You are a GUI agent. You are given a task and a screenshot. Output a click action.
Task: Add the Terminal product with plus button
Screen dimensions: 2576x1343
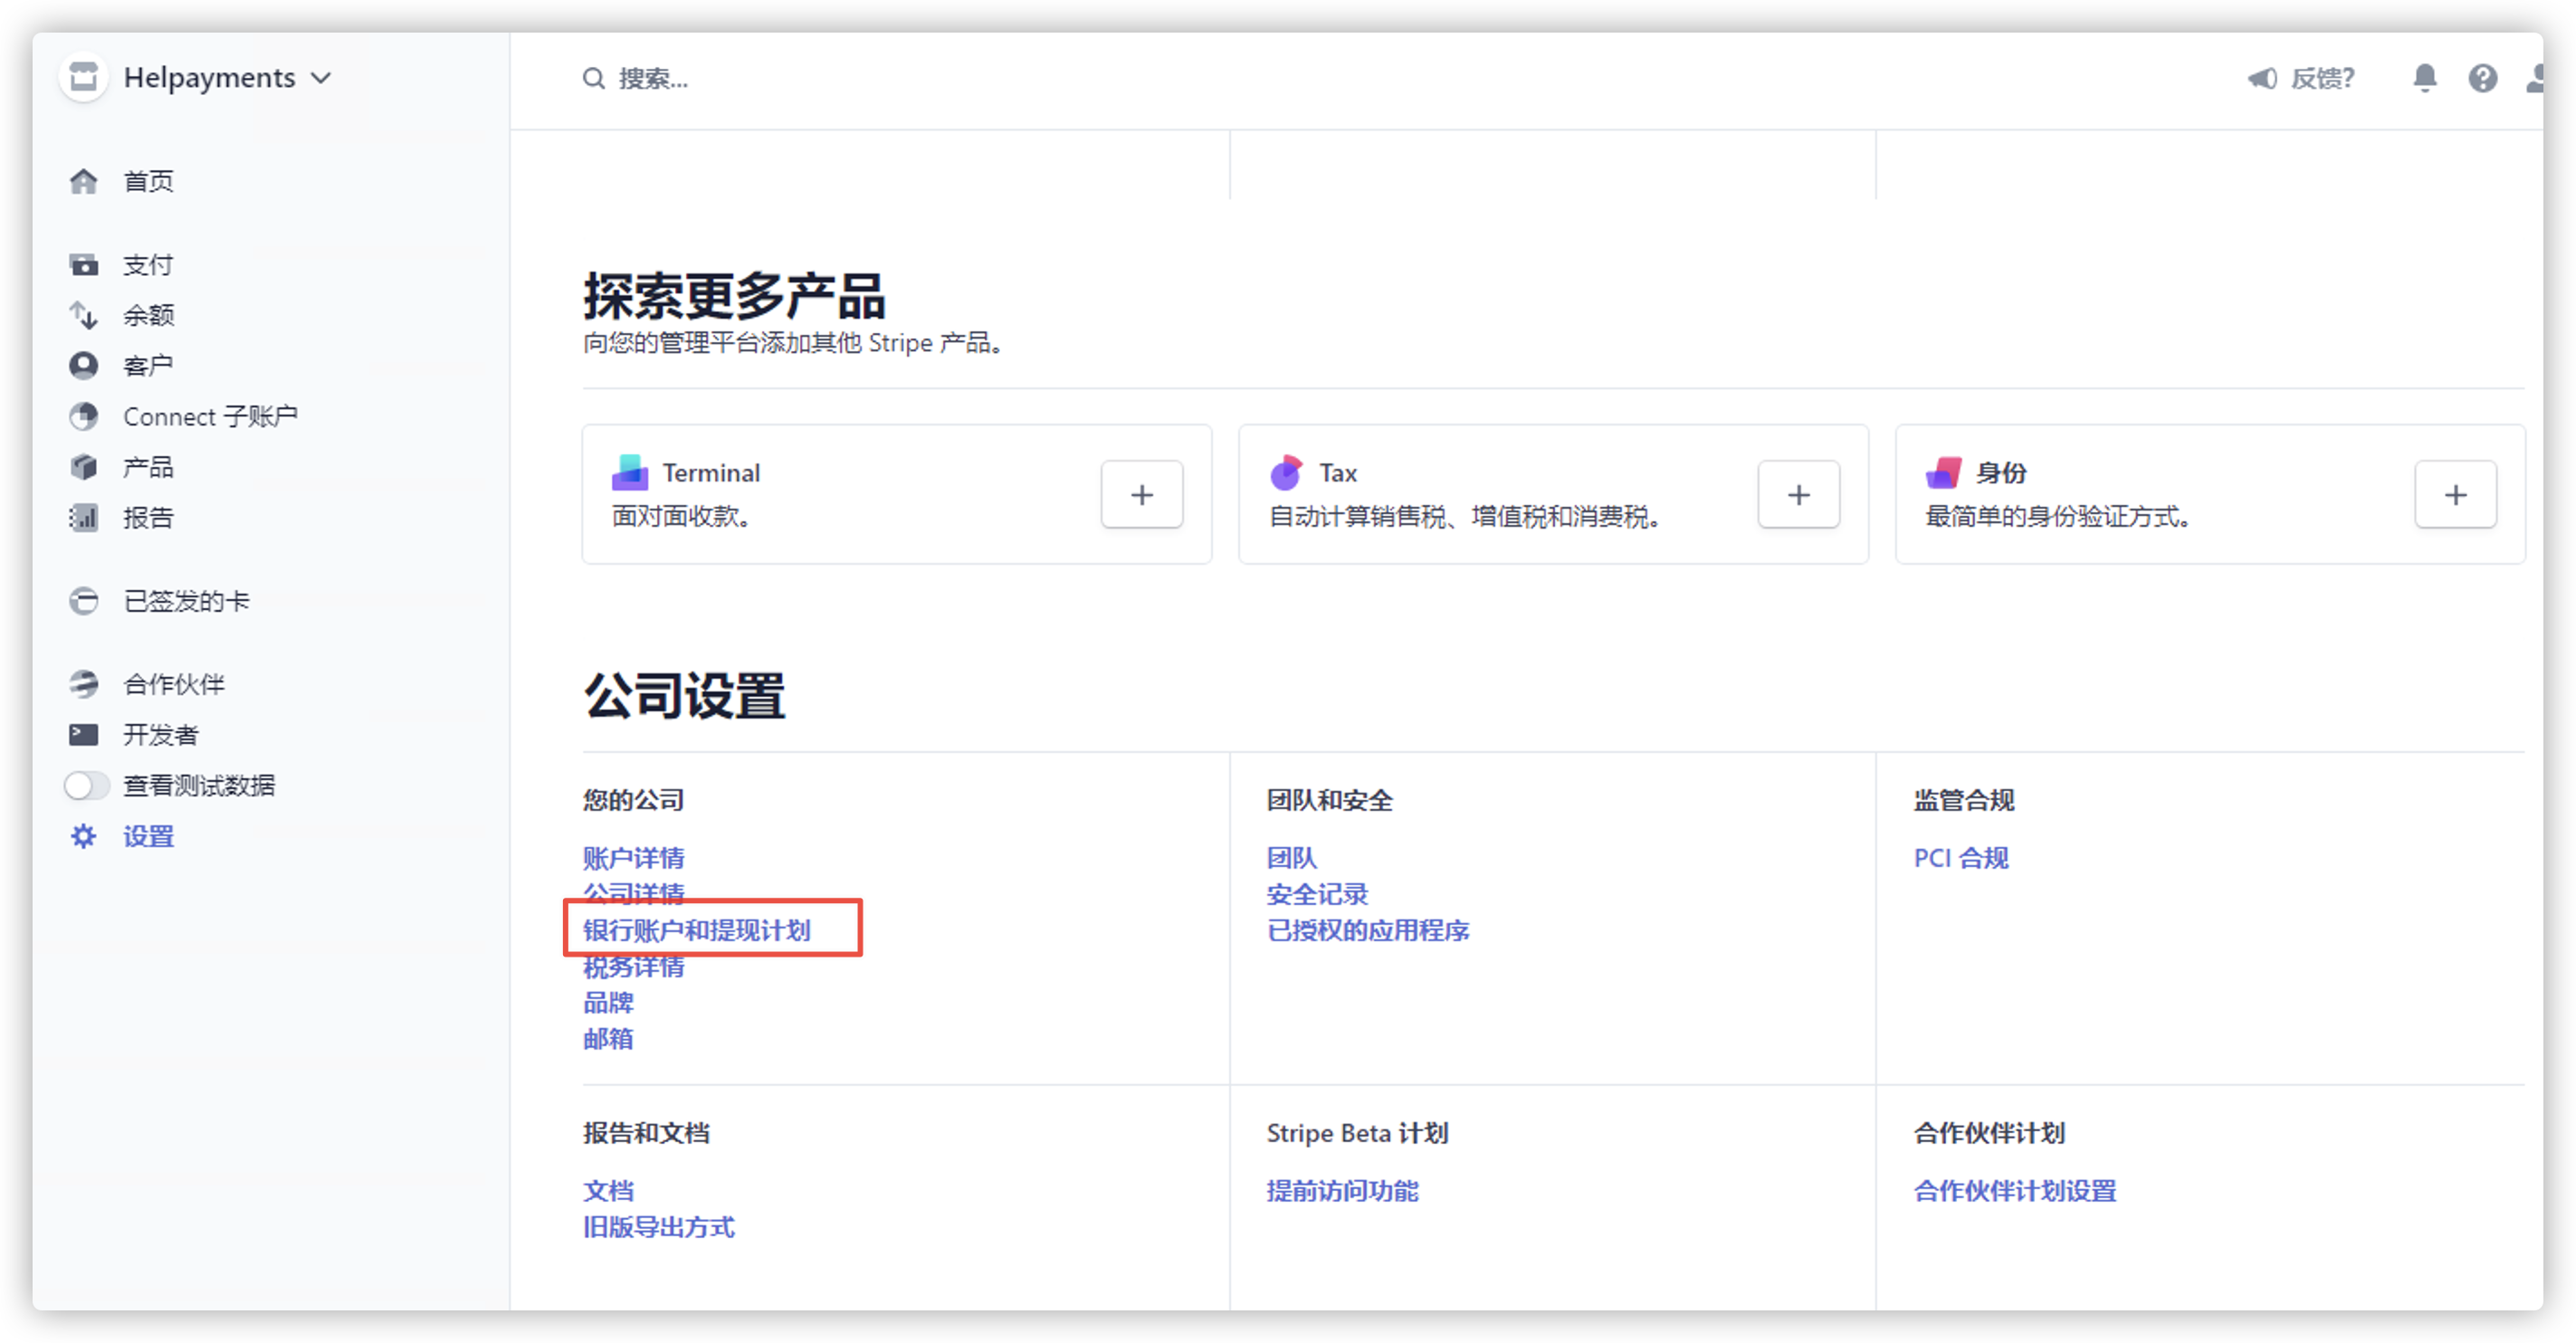tap(1141, 494)
